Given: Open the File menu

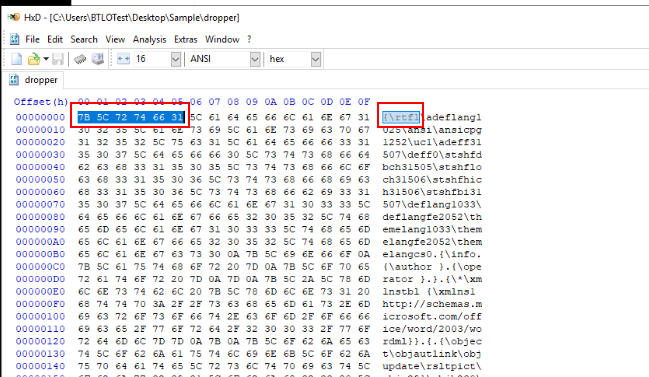Looking at the screenshot, I should point(32,39).
